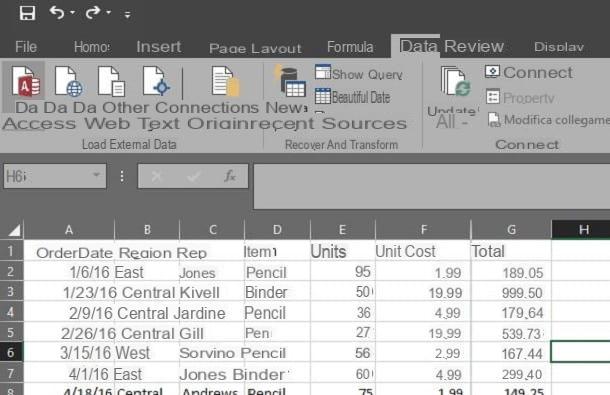Click the cell containing Sorvino
Image resolution: width=610 pixels, height=395 pixels.
[x=212, y=353]
